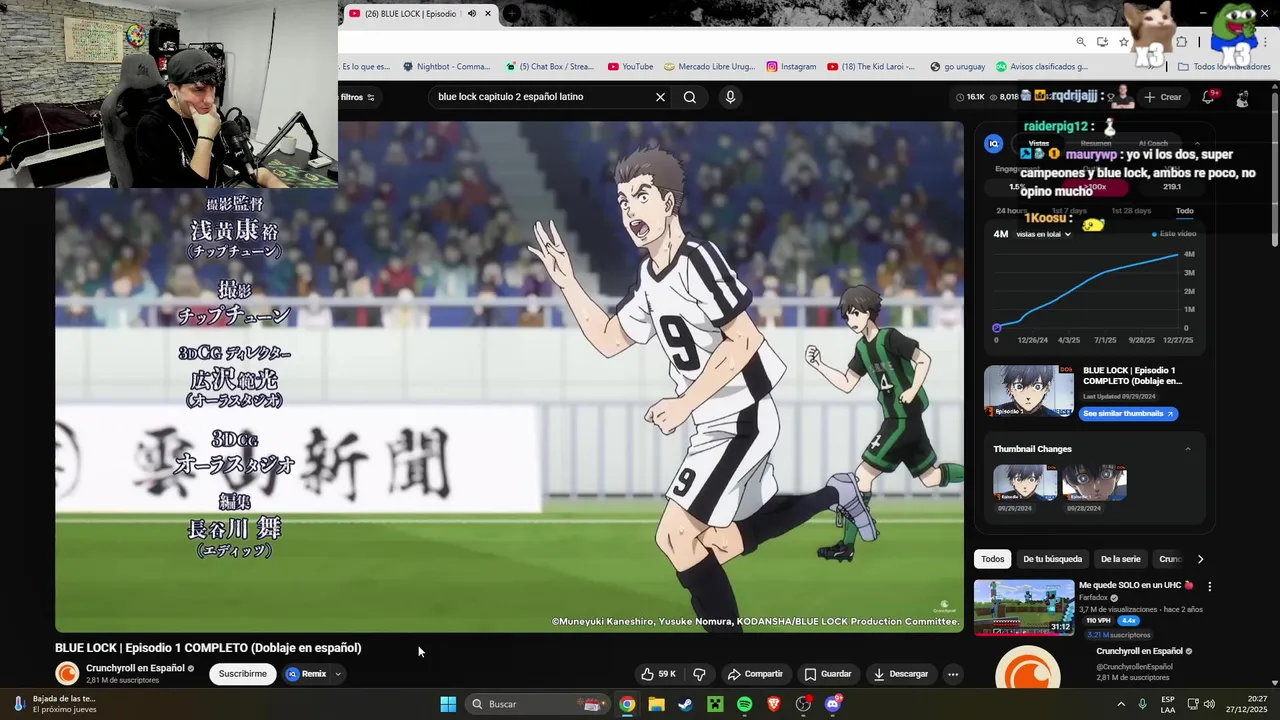Open Spotify from the taskbar
Viewport: 1280px width, 720px height.
[744, 704]
